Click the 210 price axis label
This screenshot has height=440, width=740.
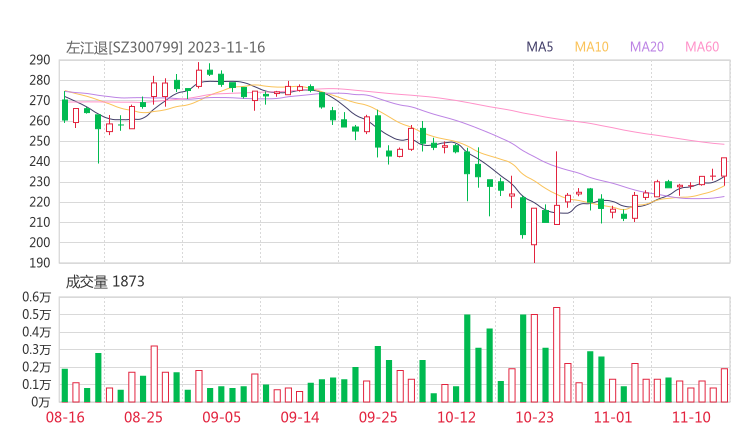pos(40,222)
